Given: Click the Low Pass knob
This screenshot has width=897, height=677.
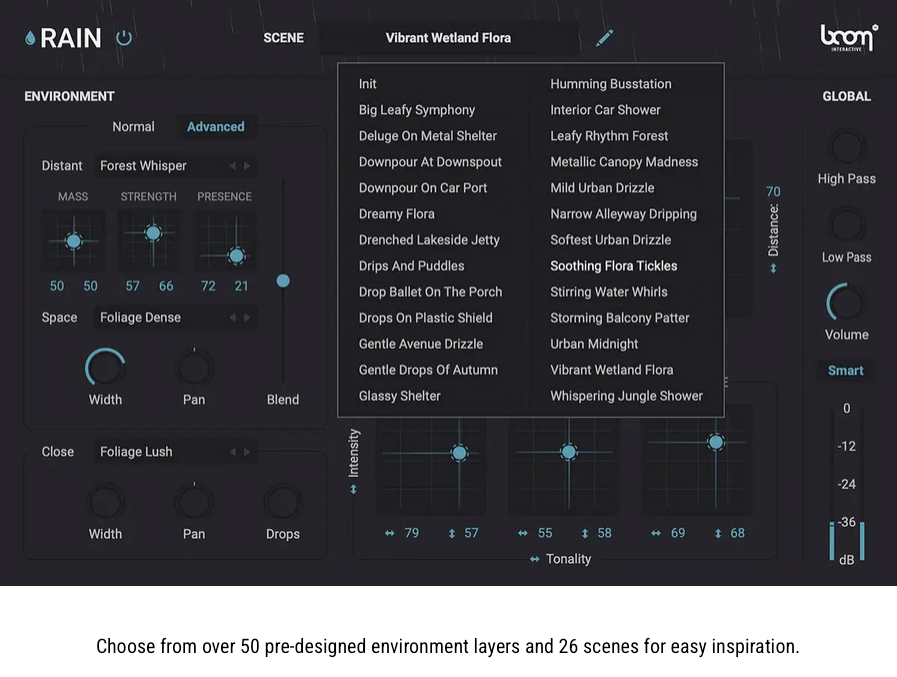Looking at the screenshot, I should pyautogui.click(x=846, y=225).
